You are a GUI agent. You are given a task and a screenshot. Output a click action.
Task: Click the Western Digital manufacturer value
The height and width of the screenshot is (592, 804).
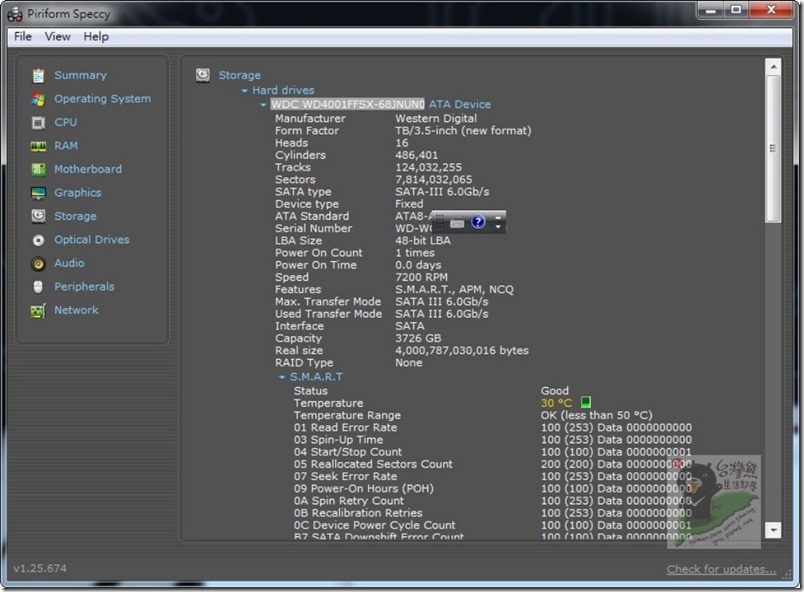click(x=436, y=118)
